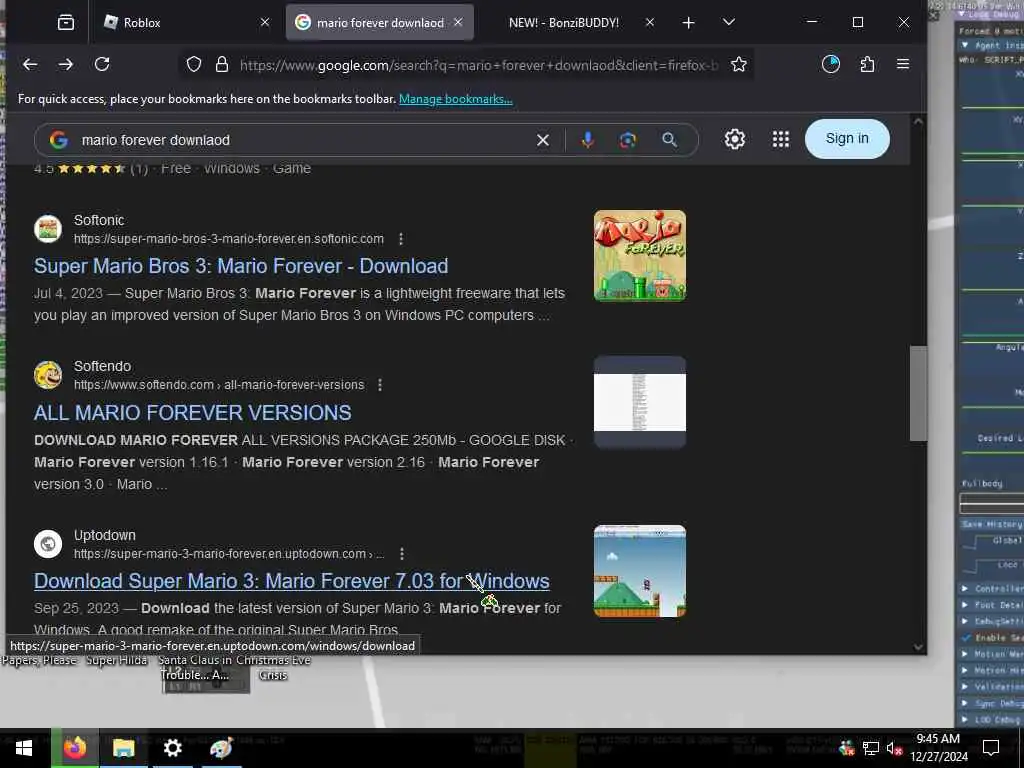Switch to NEW! - BonziBUDDY! tab
This screenshot has height=768, width=1024.
[x=564, y=23]
